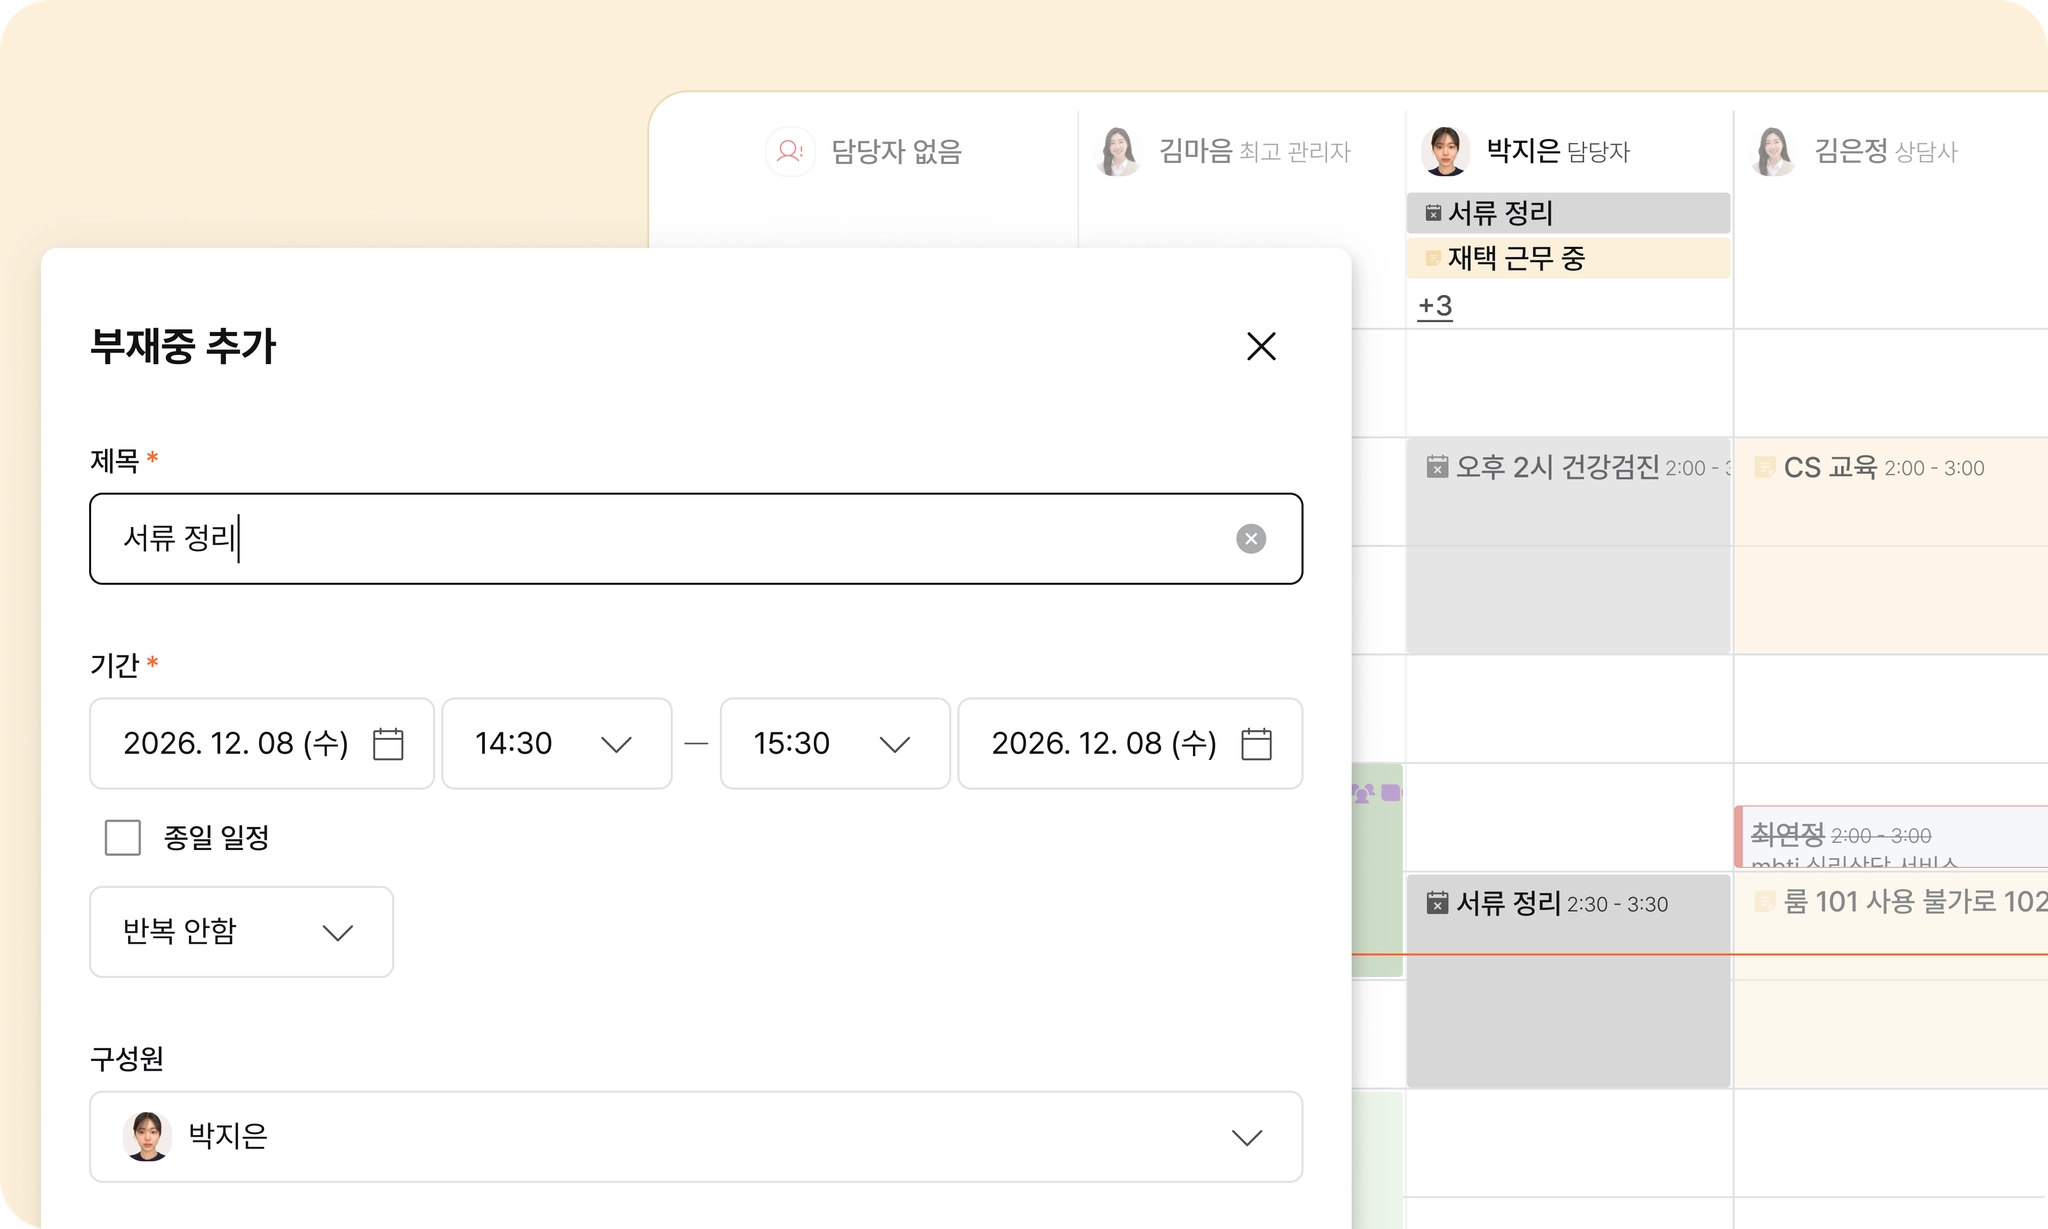This screenshot has height=1229, width=2048.
Task: Open the start date calendar icon
Action: (388, 744)
